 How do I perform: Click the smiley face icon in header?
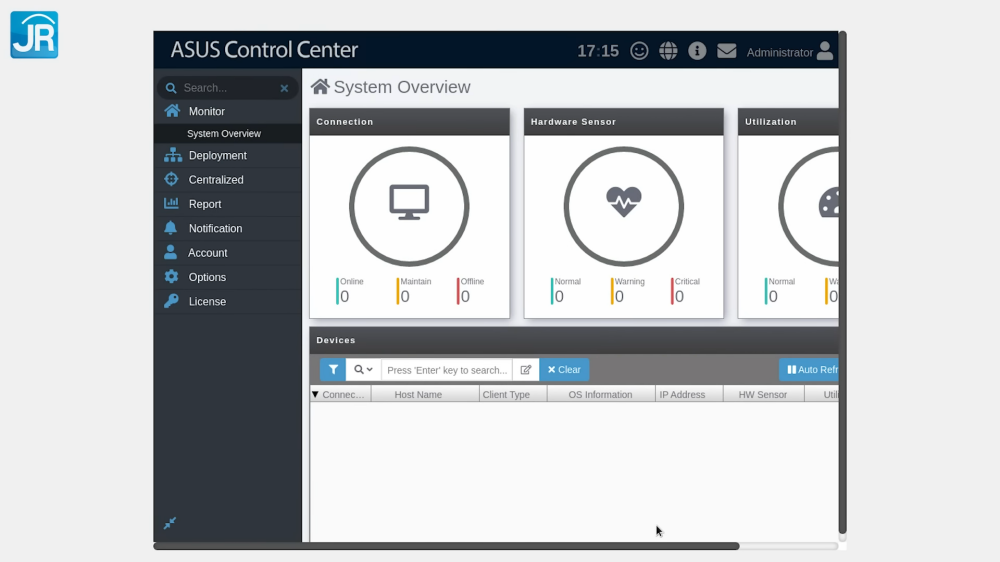[639, 51]
